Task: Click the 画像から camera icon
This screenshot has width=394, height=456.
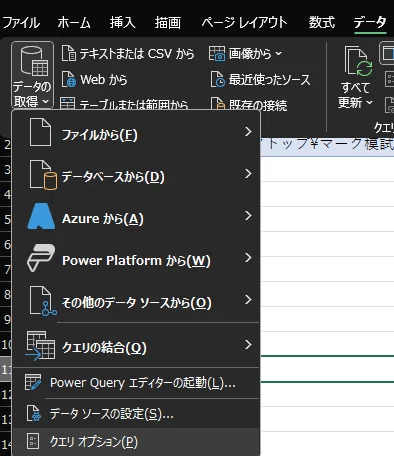Action: pos(217,53)
